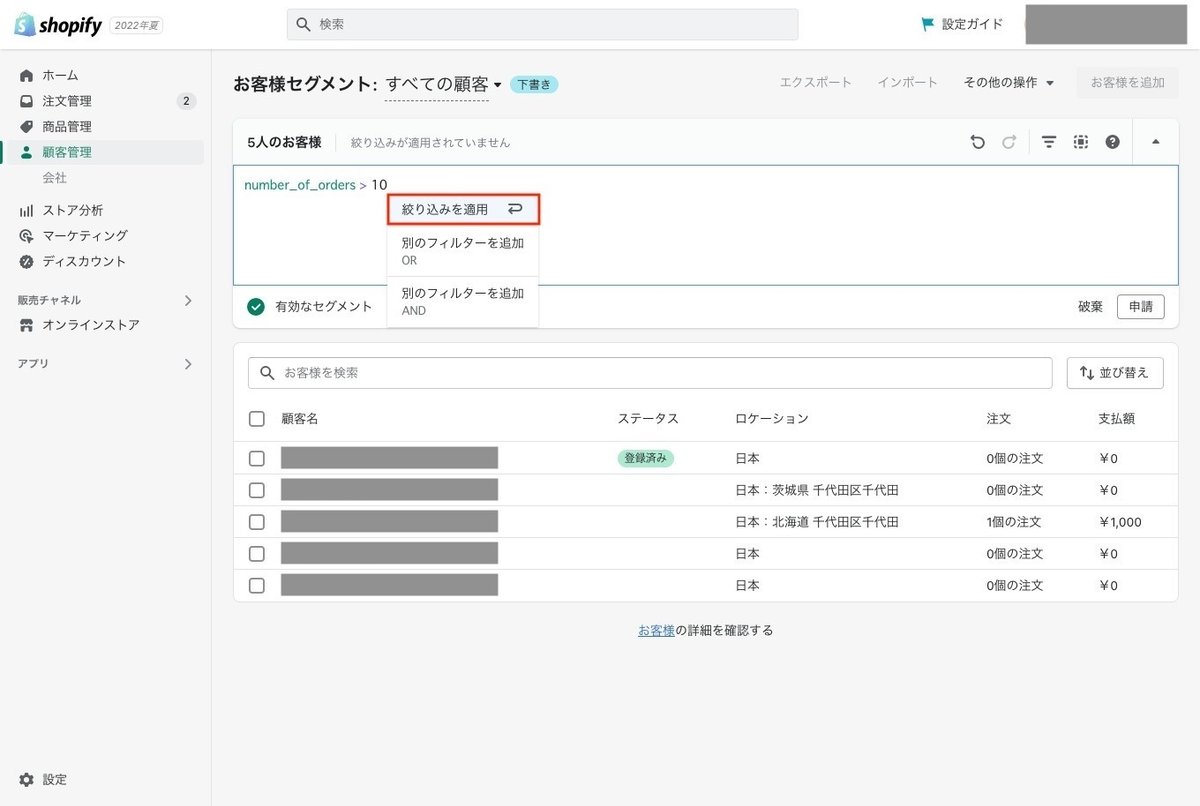Click the undo arrow icon in editor
Image resolution: width=1200 pixels, height=806 pixels.
(x=978, y=142)
